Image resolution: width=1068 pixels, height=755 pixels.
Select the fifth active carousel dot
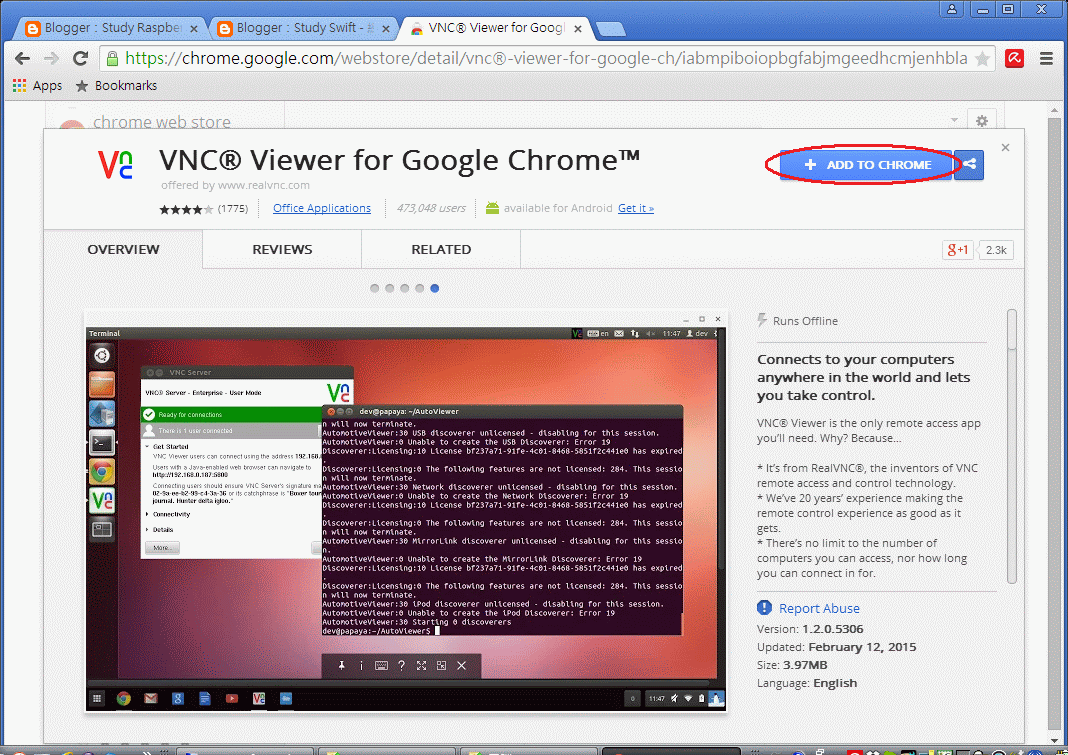pyautogui.click(x=435, y=288)
